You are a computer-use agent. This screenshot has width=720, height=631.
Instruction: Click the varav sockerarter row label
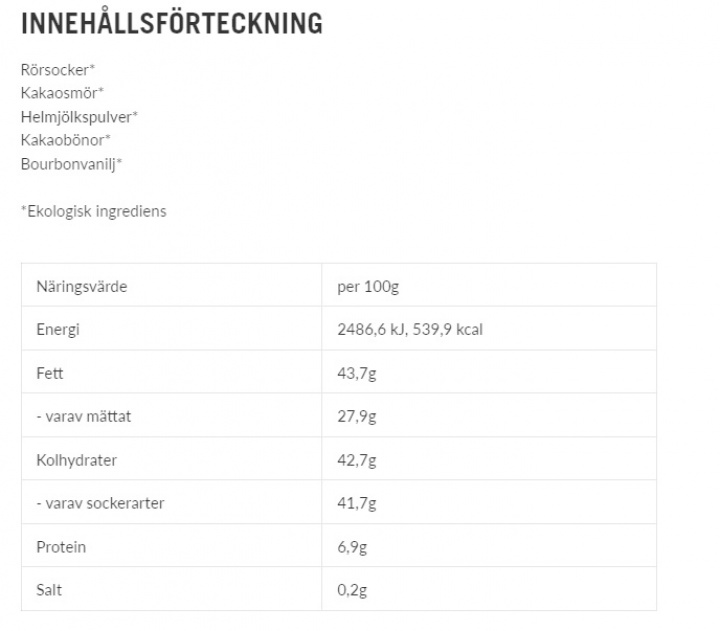pyautogui.click(x=100, y=503)
